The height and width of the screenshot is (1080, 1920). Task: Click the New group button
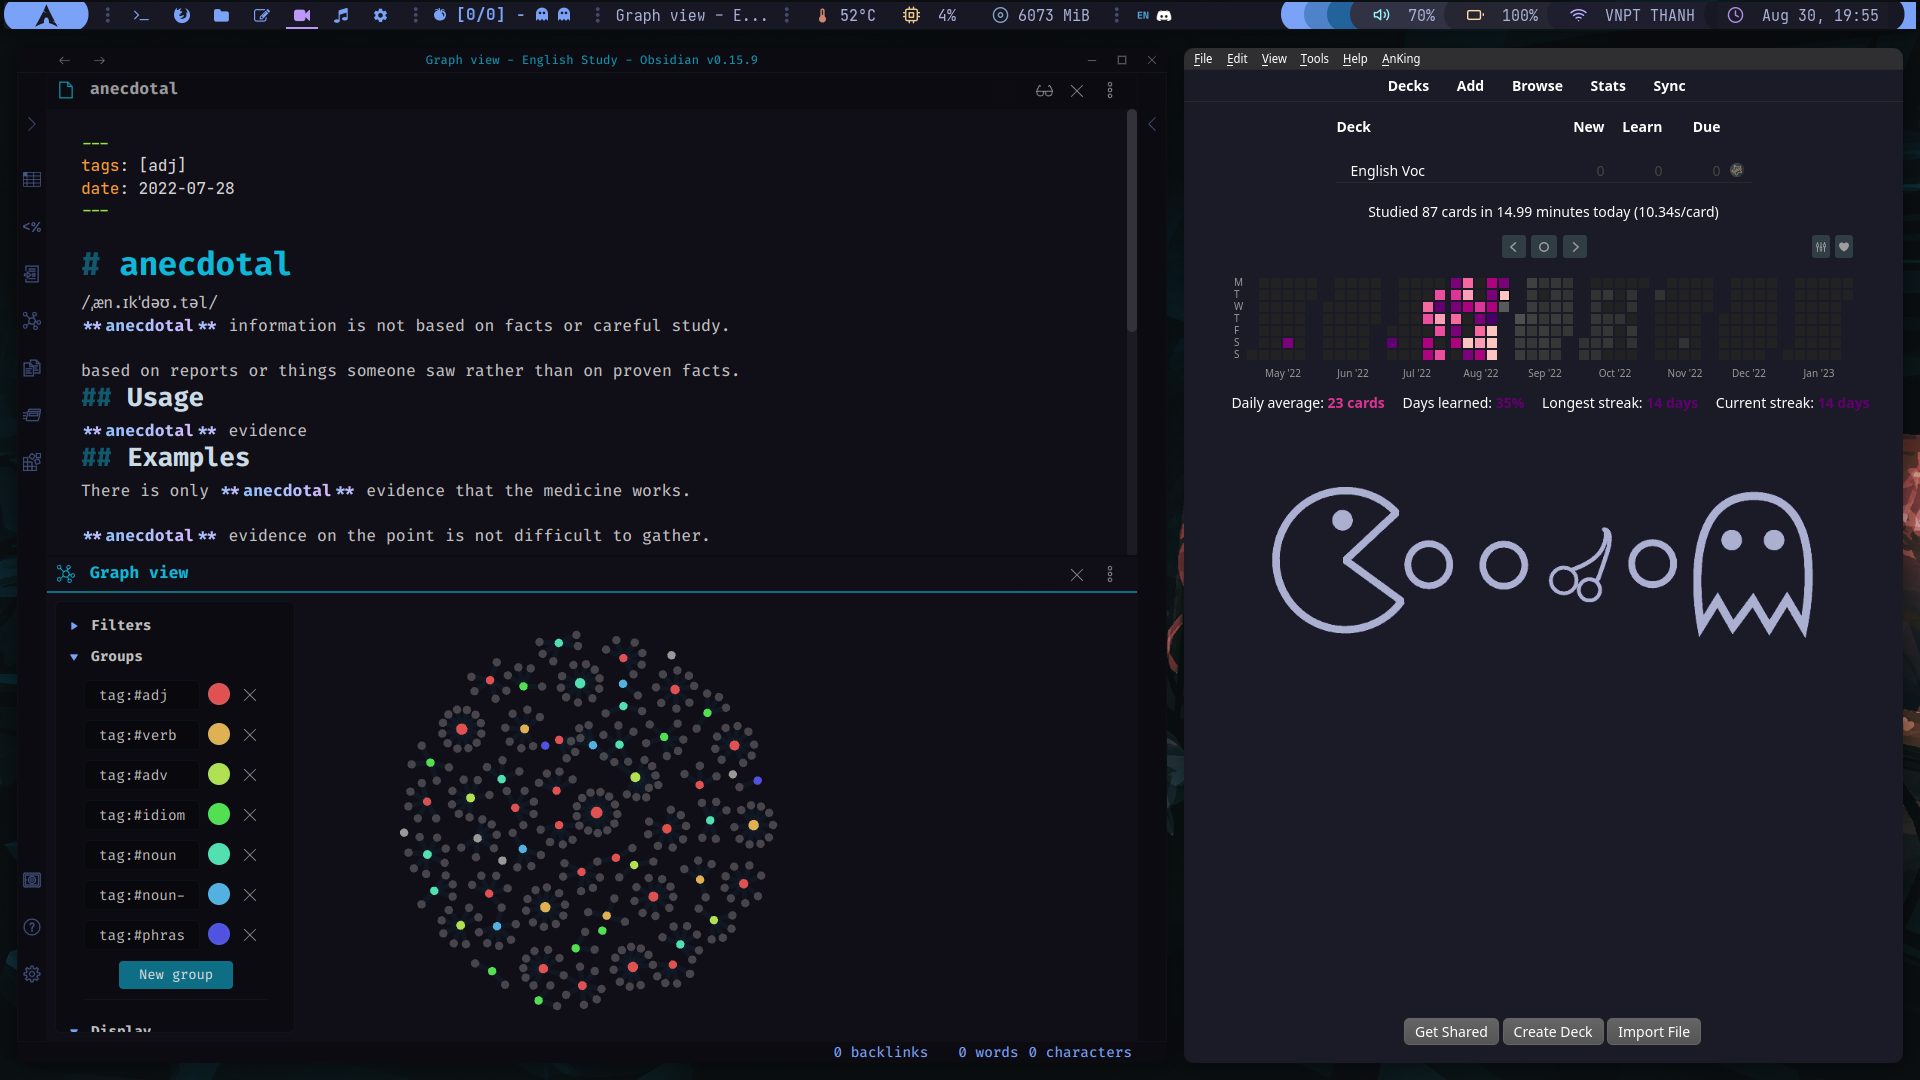point(176,975)
